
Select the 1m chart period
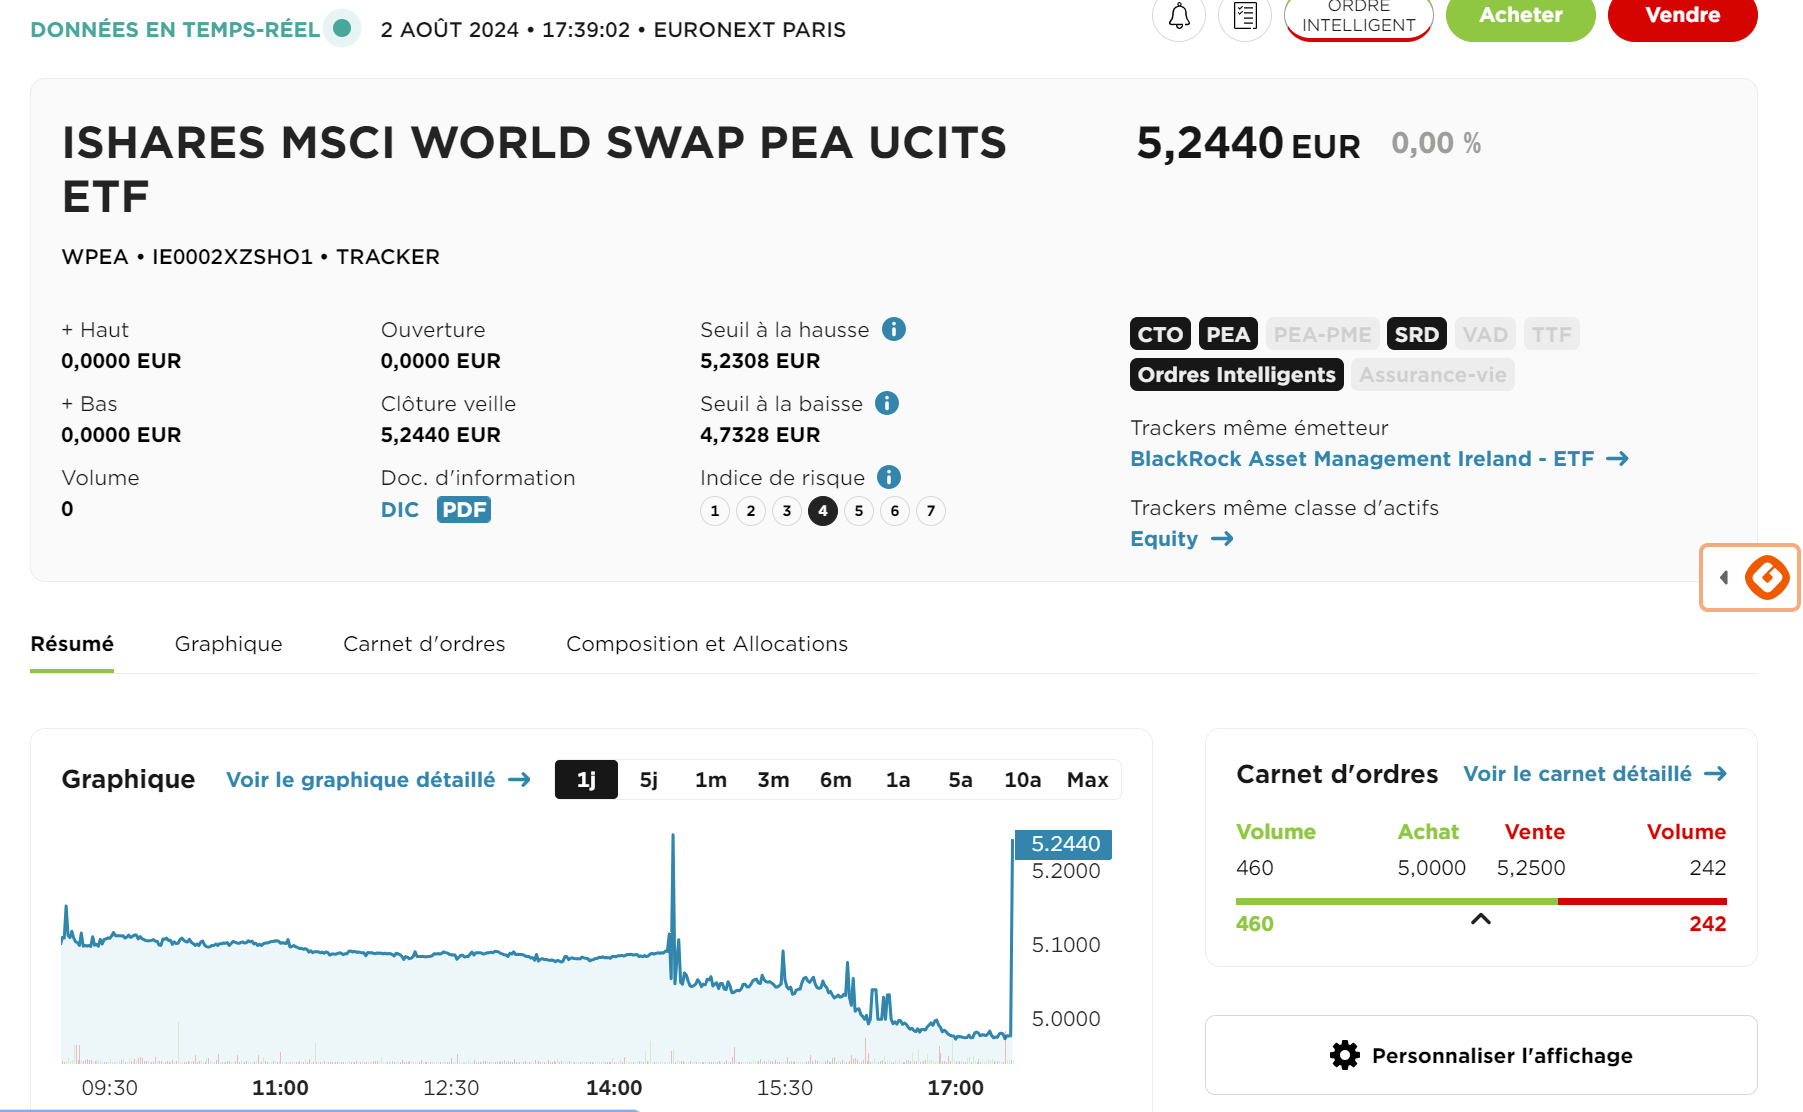coord(711,780)
